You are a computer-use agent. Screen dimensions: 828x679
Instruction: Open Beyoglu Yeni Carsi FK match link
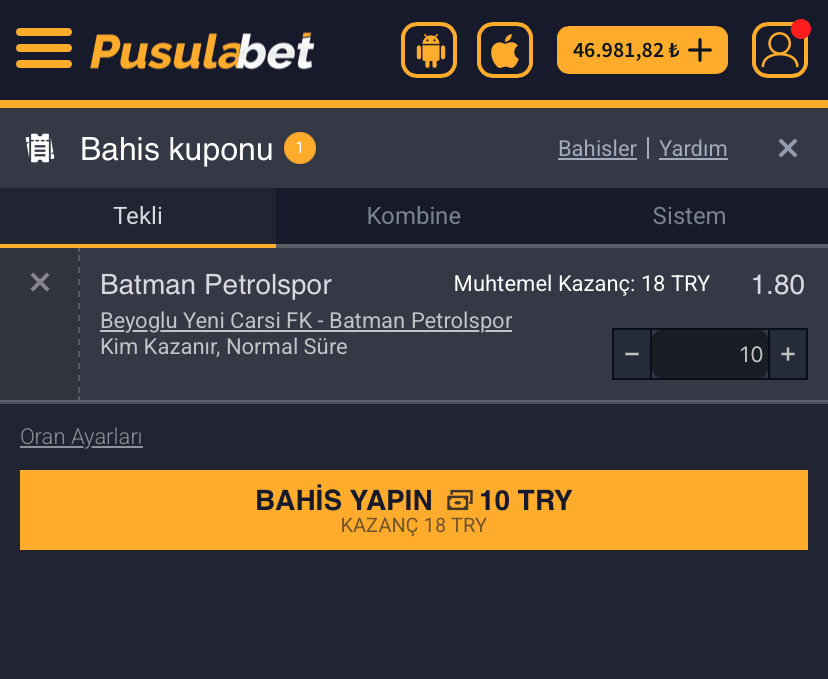(x=306, y=321)
